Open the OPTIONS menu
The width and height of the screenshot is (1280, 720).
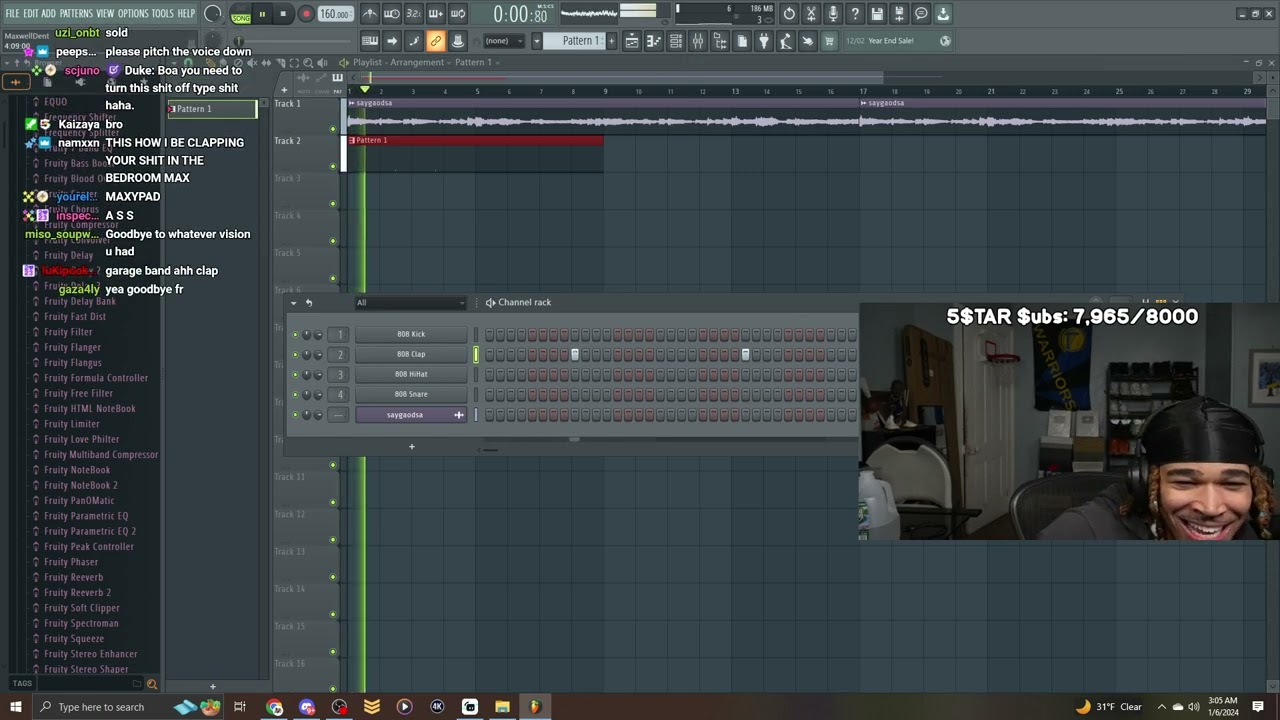tap(133, 14)
